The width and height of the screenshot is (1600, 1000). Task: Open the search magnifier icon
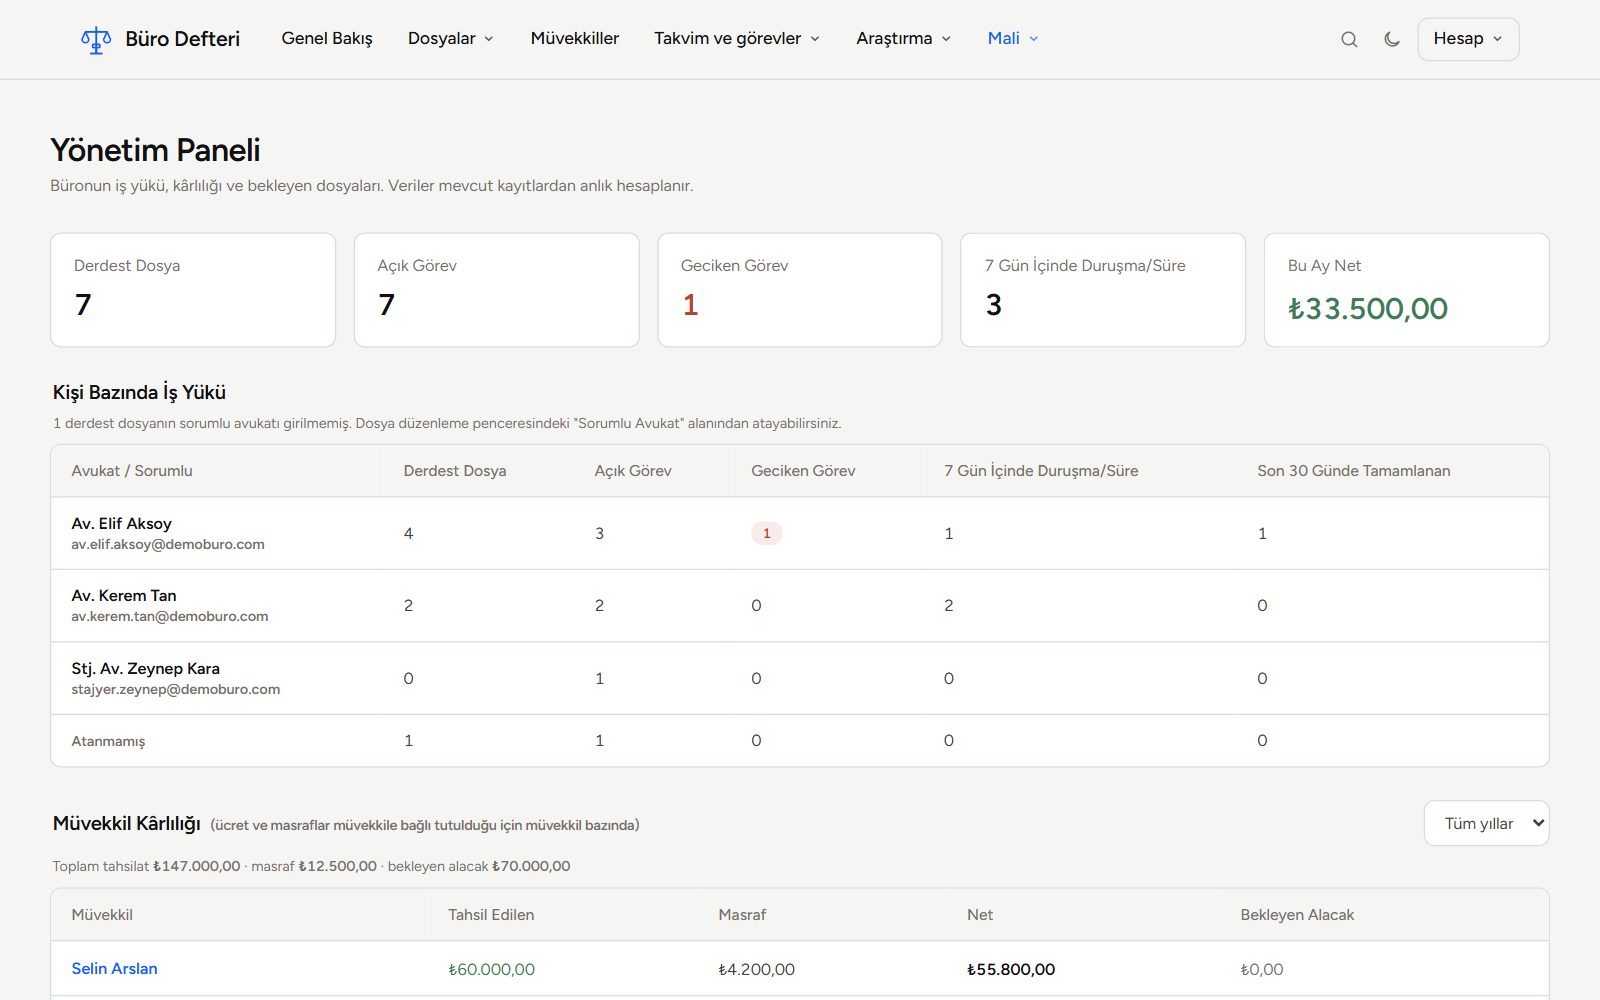[1349, 39]
